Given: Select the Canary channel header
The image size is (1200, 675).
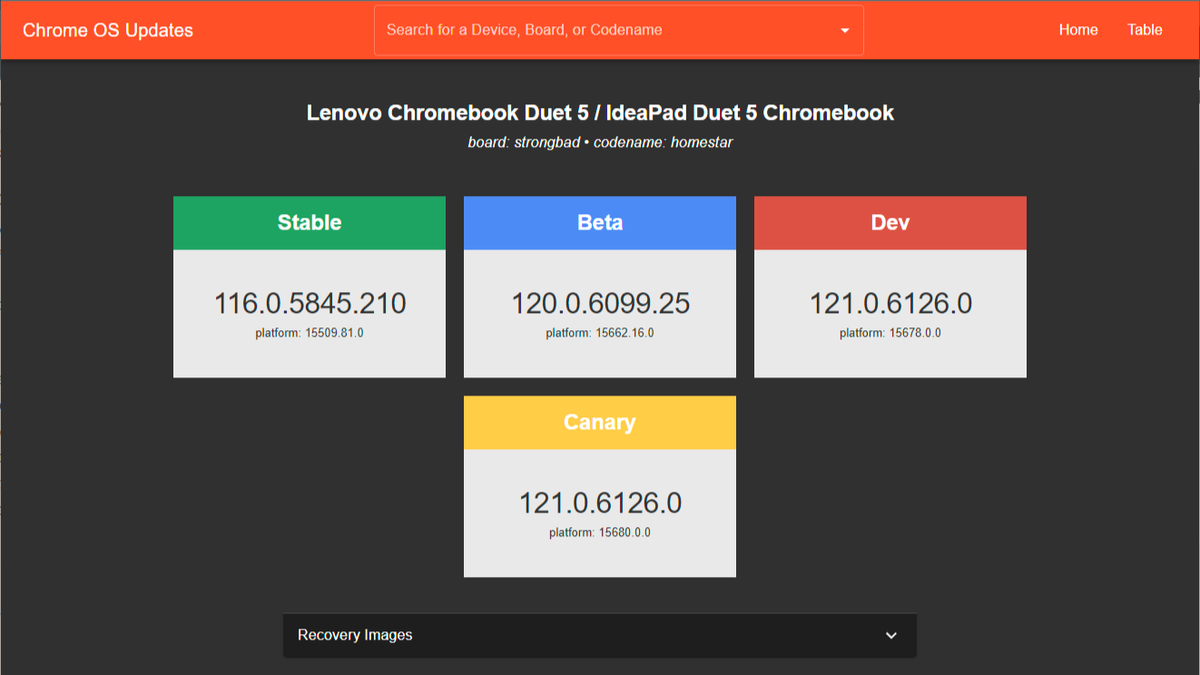Looking at the screenshot, I should 600,423.
